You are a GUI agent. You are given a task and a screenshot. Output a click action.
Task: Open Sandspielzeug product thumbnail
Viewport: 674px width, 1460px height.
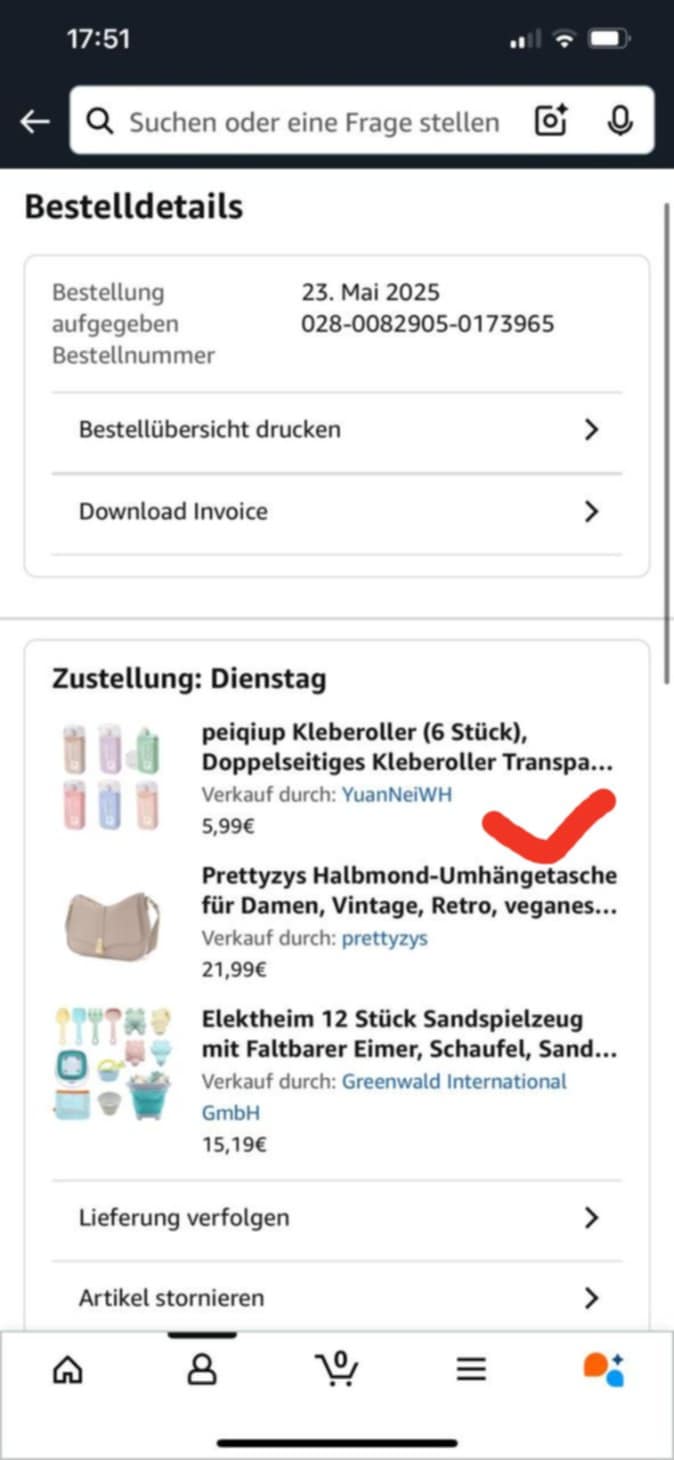click(113, 1062)
